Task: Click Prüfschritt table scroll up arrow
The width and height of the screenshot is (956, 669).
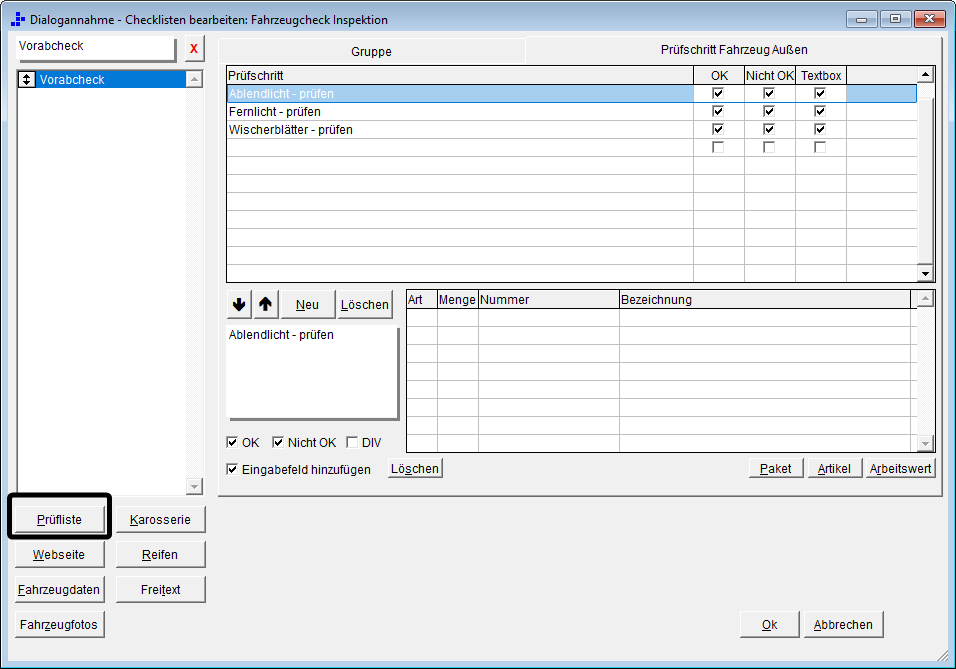Action: pos(926,74)
